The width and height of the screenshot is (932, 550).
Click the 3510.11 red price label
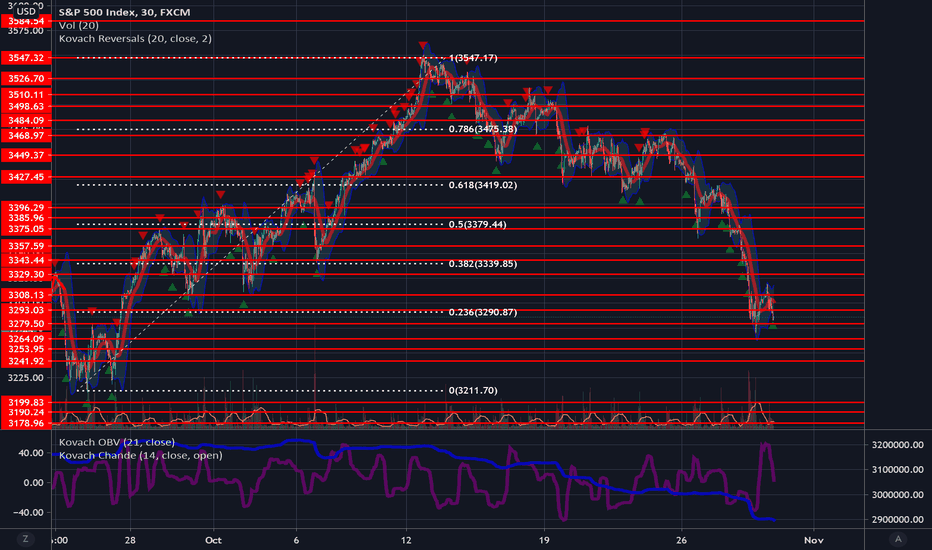[26, 95]
